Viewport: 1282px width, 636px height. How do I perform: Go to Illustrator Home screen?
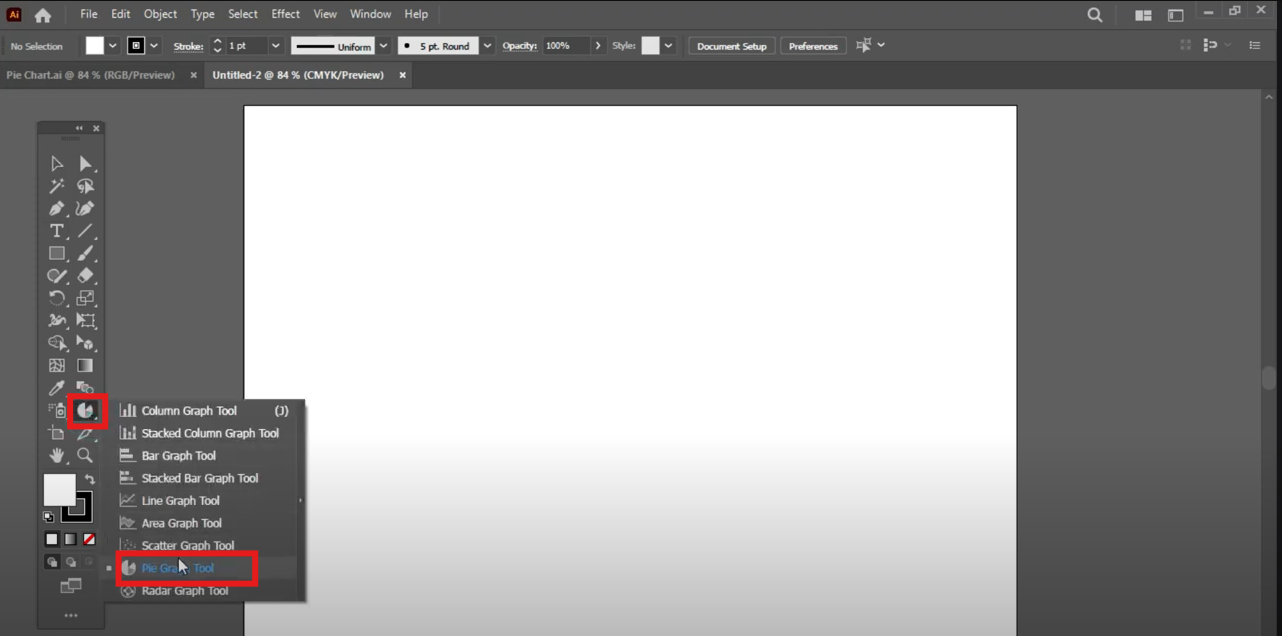pos(42,15)
